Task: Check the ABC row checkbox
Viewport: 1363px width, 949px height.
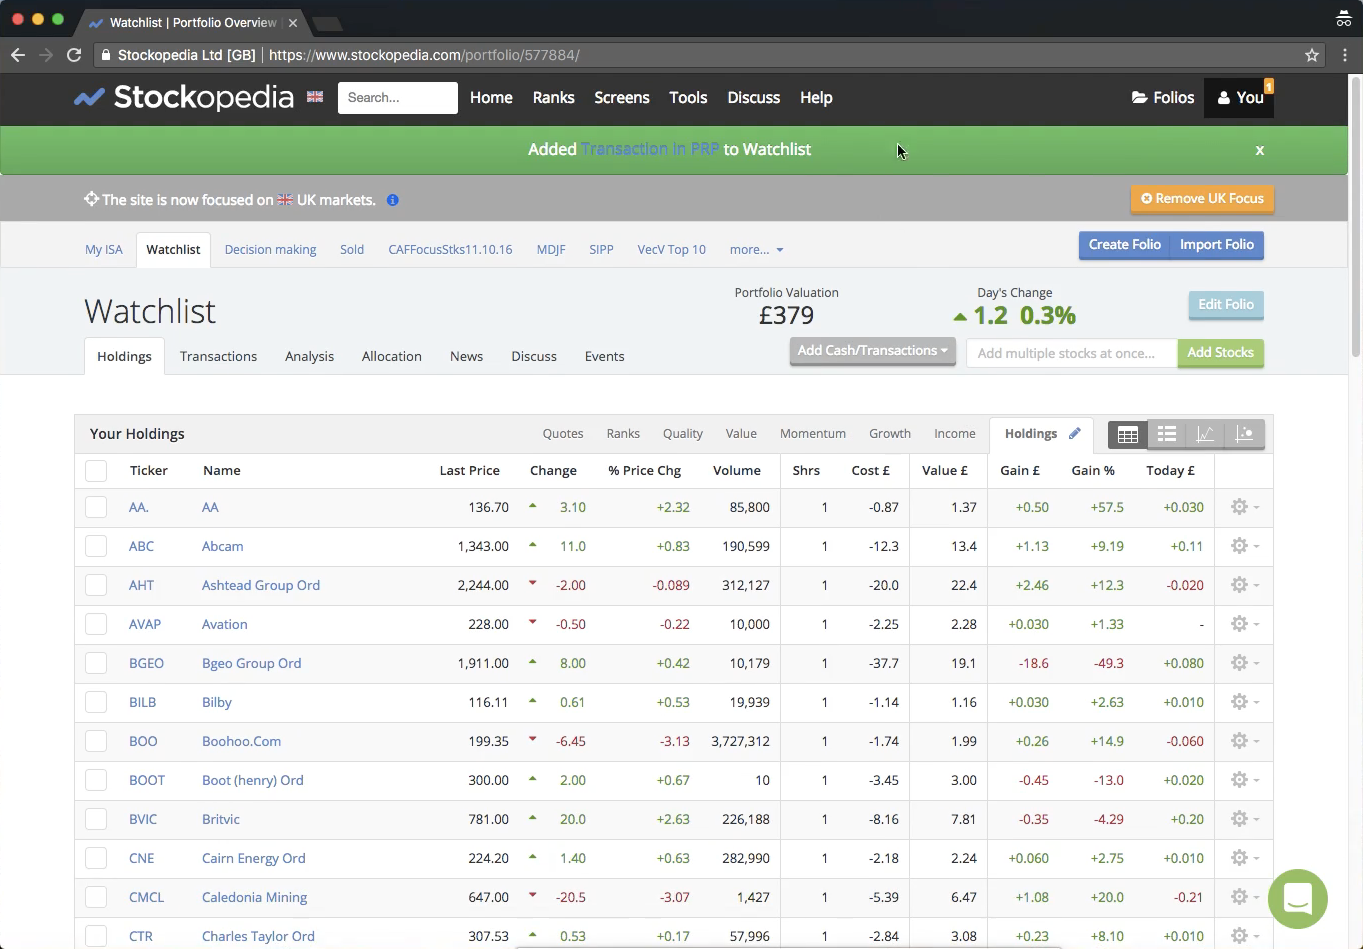Action: pyautogui.click(x=96, y=546)
